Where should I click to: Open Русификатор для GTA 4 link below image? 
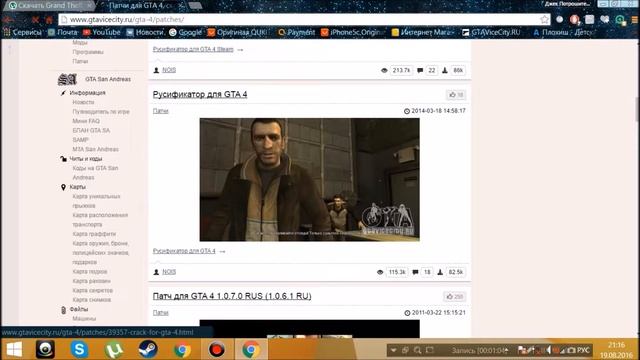click(x=184, y=251)
